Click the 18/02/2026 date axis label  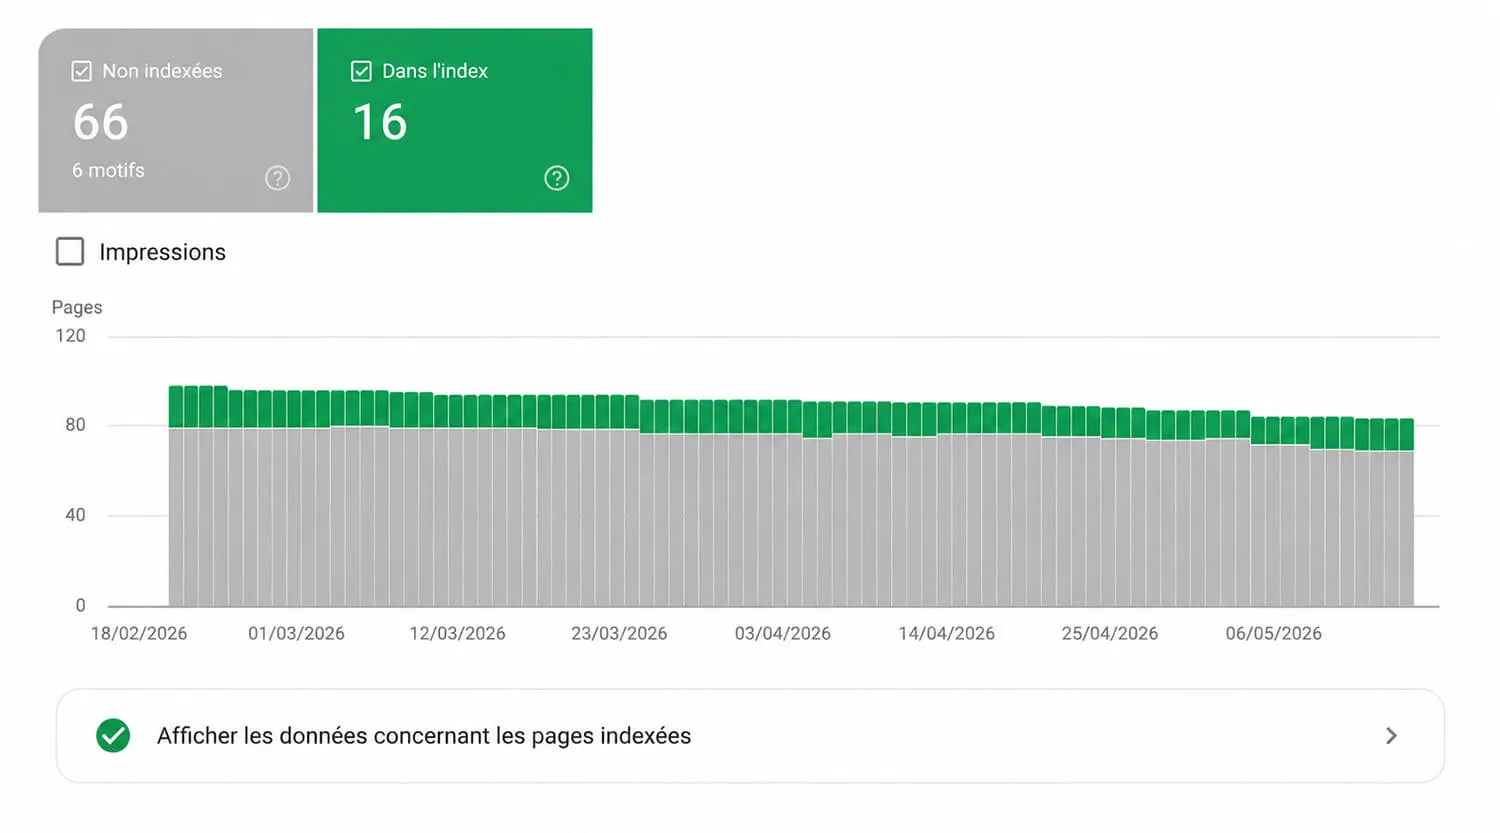point(139,633)
